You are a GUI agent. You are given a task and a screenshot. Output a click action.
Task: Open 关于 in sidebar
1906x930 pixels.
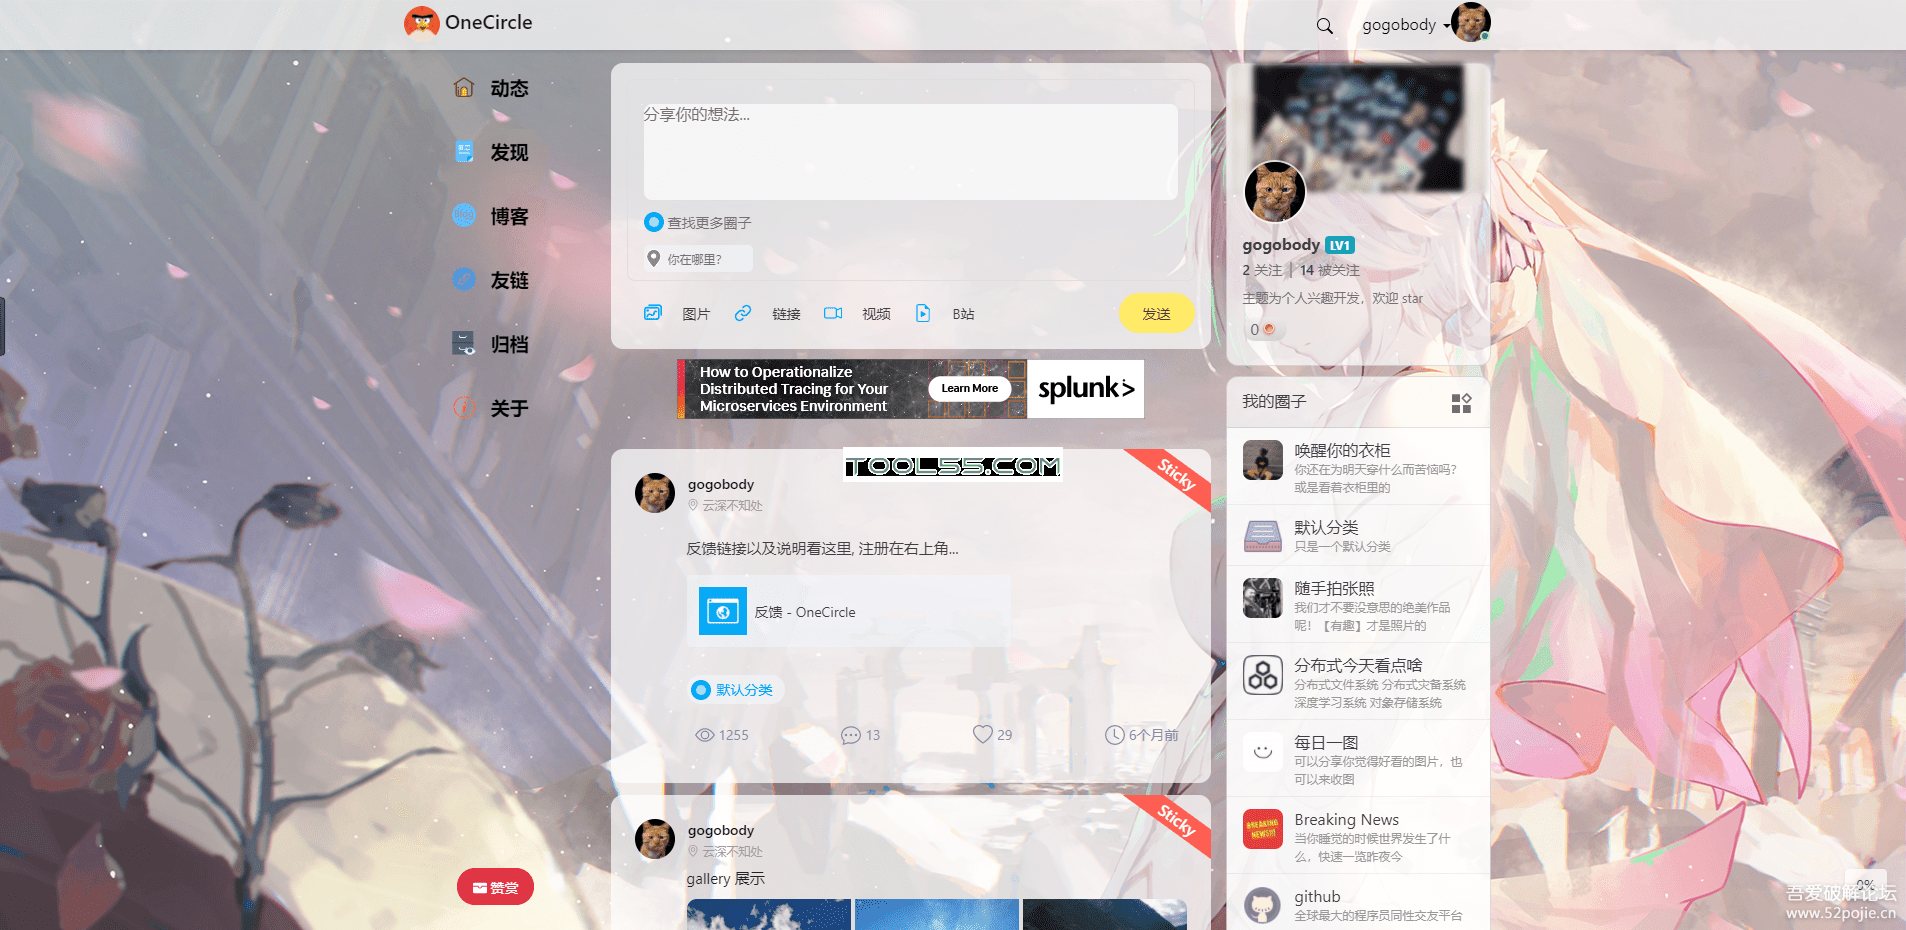click(x=509, y=408)
